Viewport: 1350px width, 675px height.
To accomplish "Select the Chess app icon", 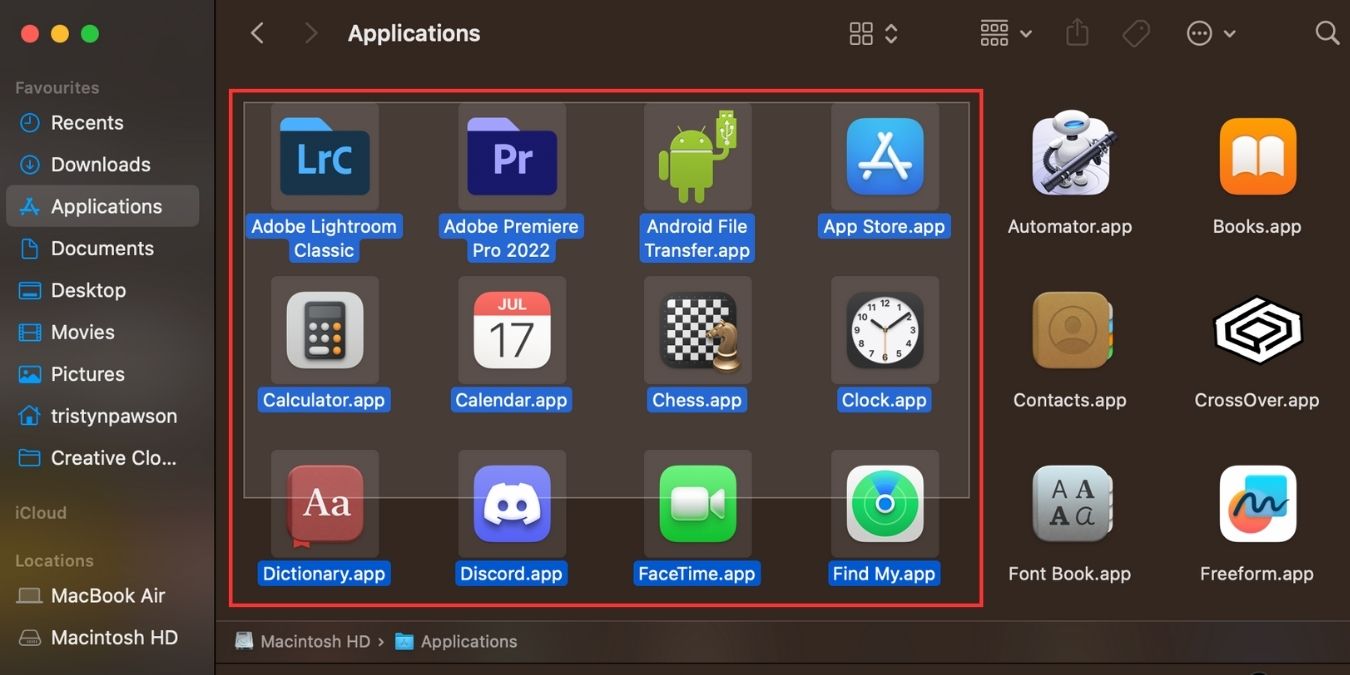I will 699,332.
